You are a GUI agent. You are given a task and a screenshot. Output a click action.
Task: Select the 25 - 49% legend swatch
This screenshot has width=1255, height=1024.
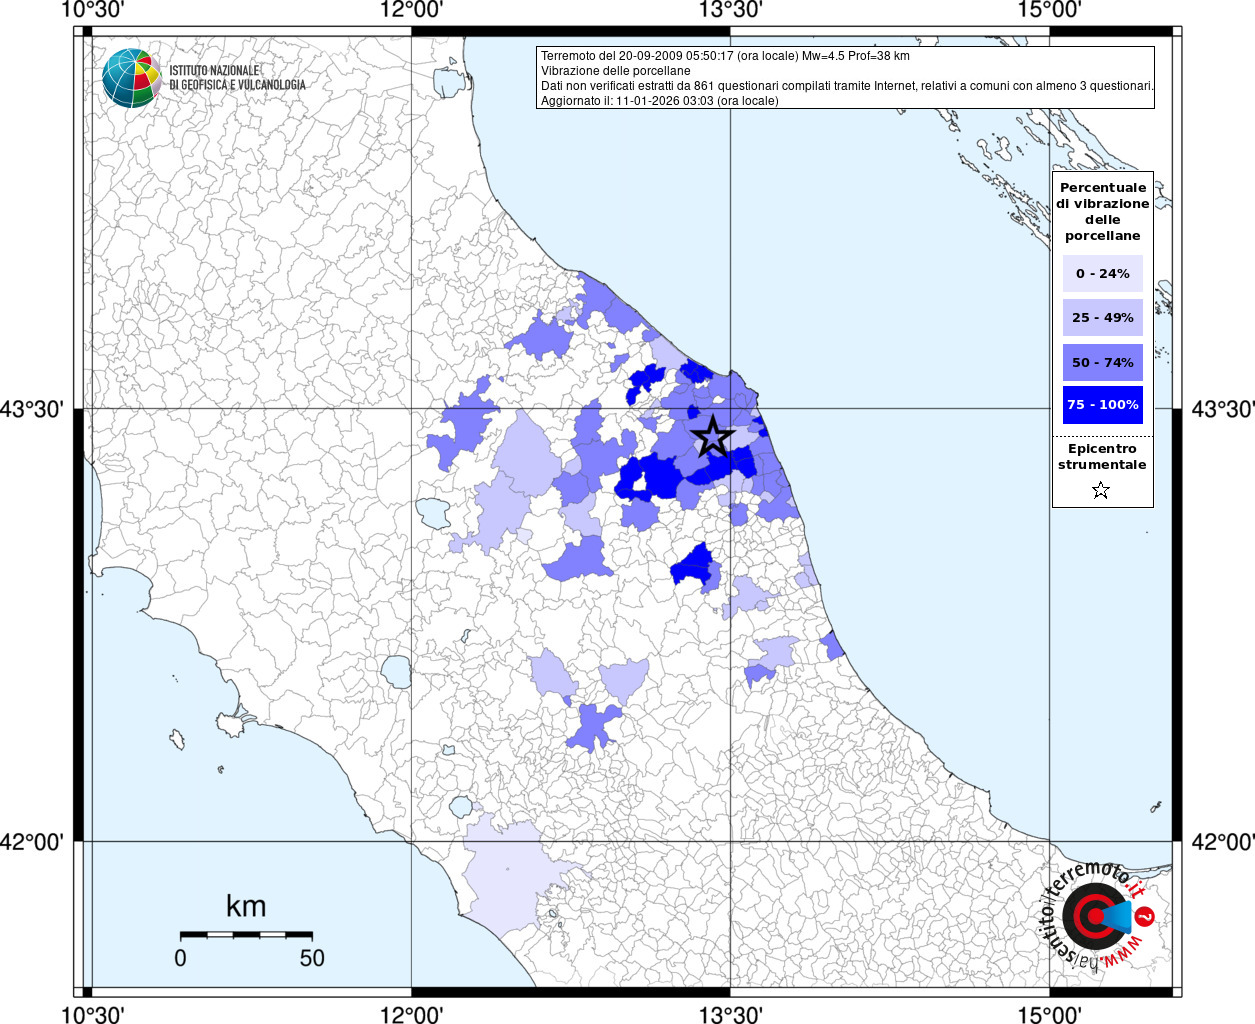[x=1102, y=318]
